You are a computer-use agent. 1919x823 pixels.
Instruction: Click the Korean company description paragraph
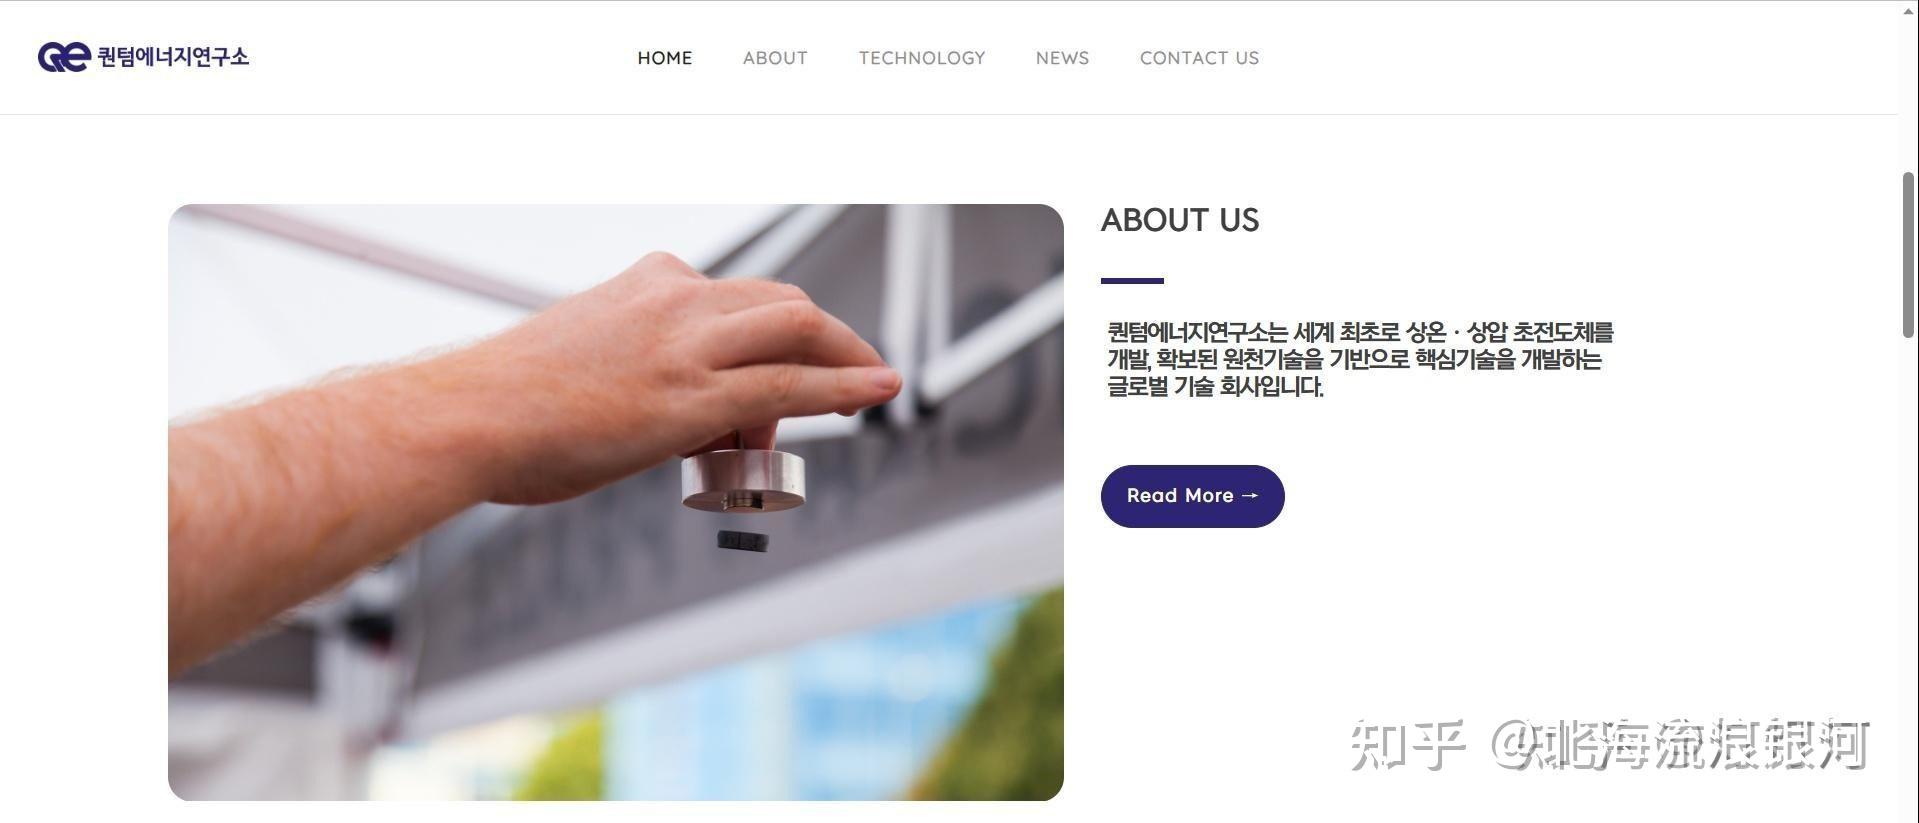(x=1360, y=359)
